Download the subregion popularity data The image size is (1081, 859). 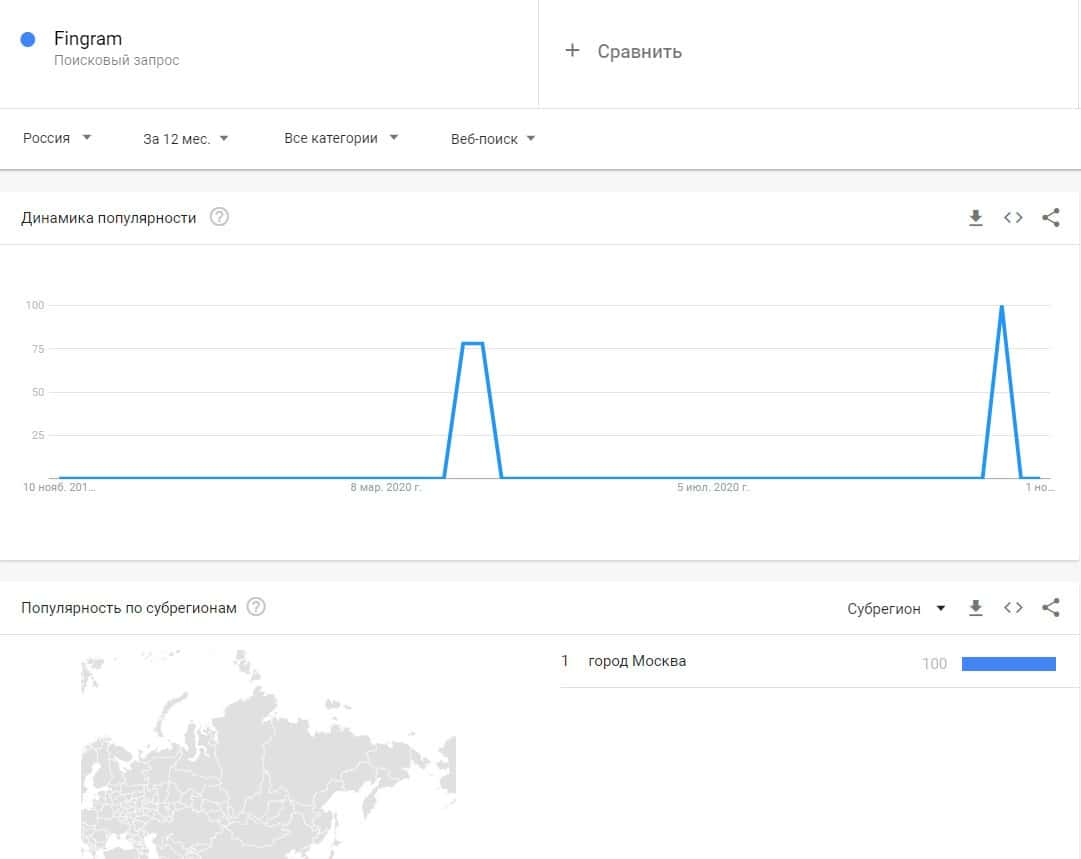click(x=976, y=608)
